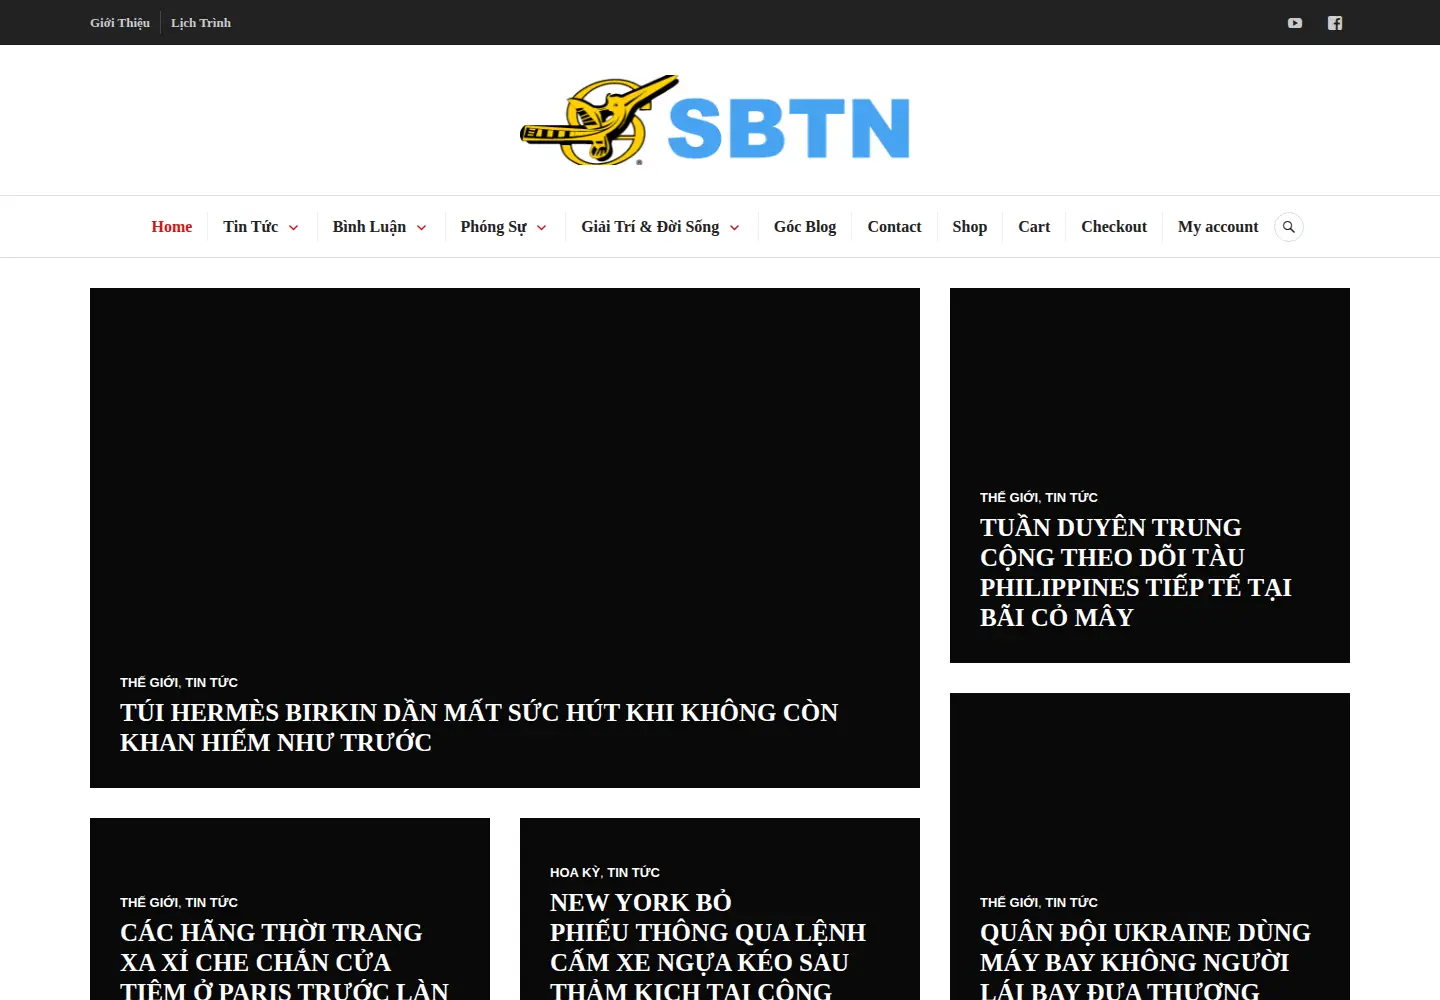Click Tin Tức category on Hermès article
Viewport: 1440px width, 1000px height.
point(211,683)
